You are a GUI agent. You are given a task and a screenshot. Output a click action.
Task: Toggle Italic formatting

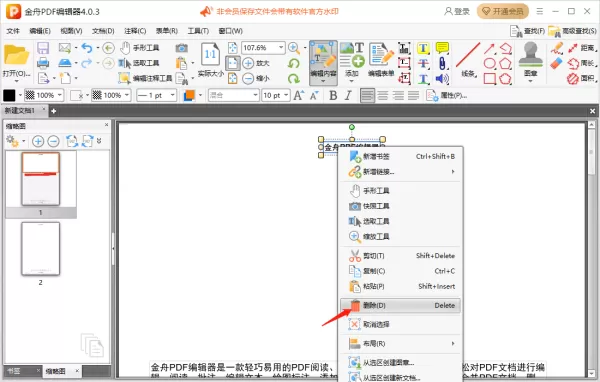click(x=348, y=95)
